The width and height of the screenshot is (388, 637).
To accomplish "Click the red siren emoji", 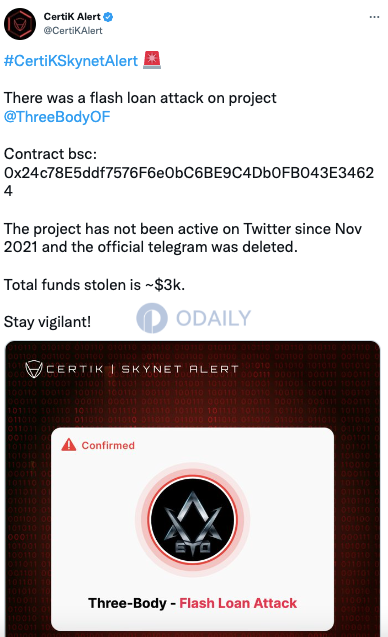I will tap(152, 60).
